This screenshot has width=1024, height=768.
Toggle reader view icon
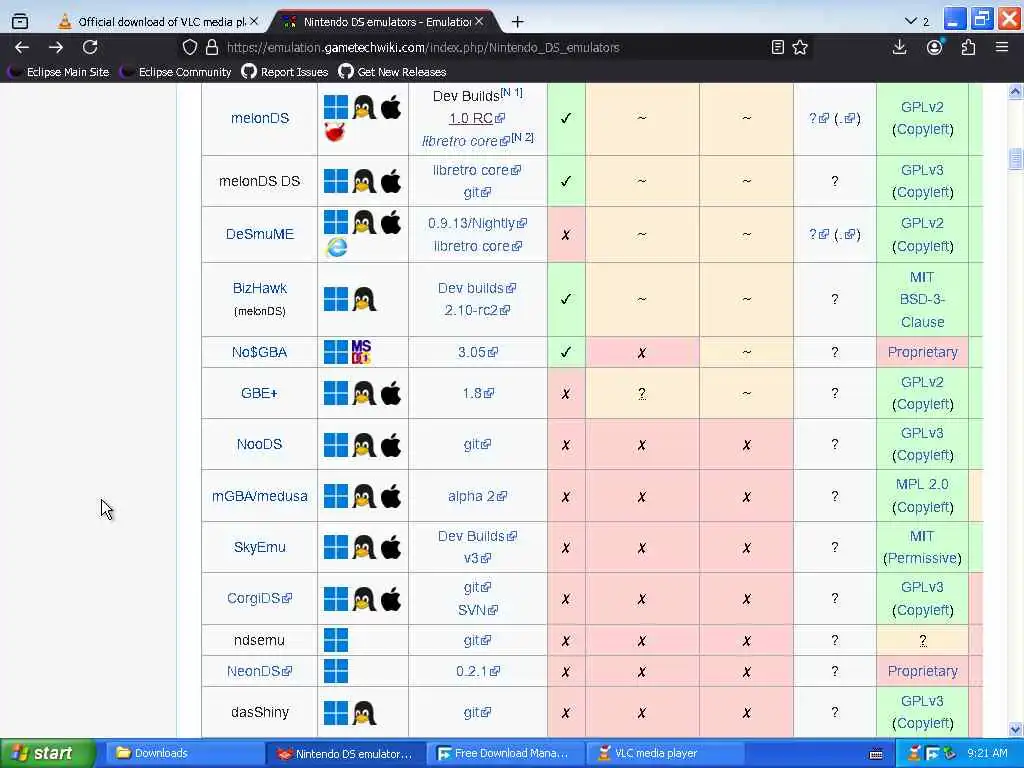(777, 47)
